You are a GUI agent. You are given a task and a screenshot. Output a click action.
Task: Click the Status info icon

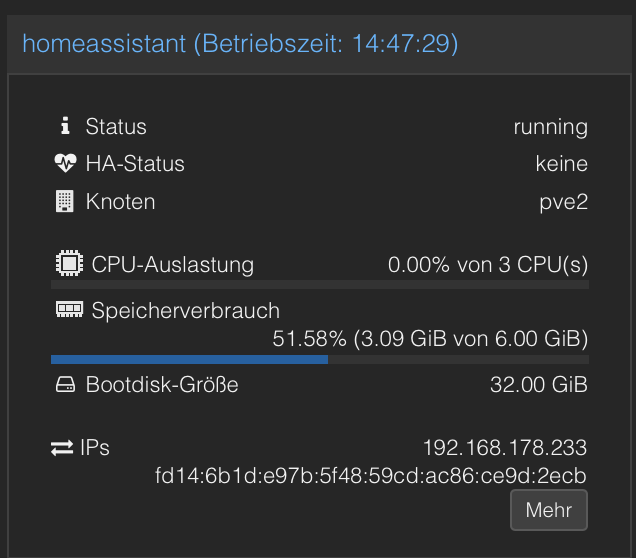pos(65,126)
